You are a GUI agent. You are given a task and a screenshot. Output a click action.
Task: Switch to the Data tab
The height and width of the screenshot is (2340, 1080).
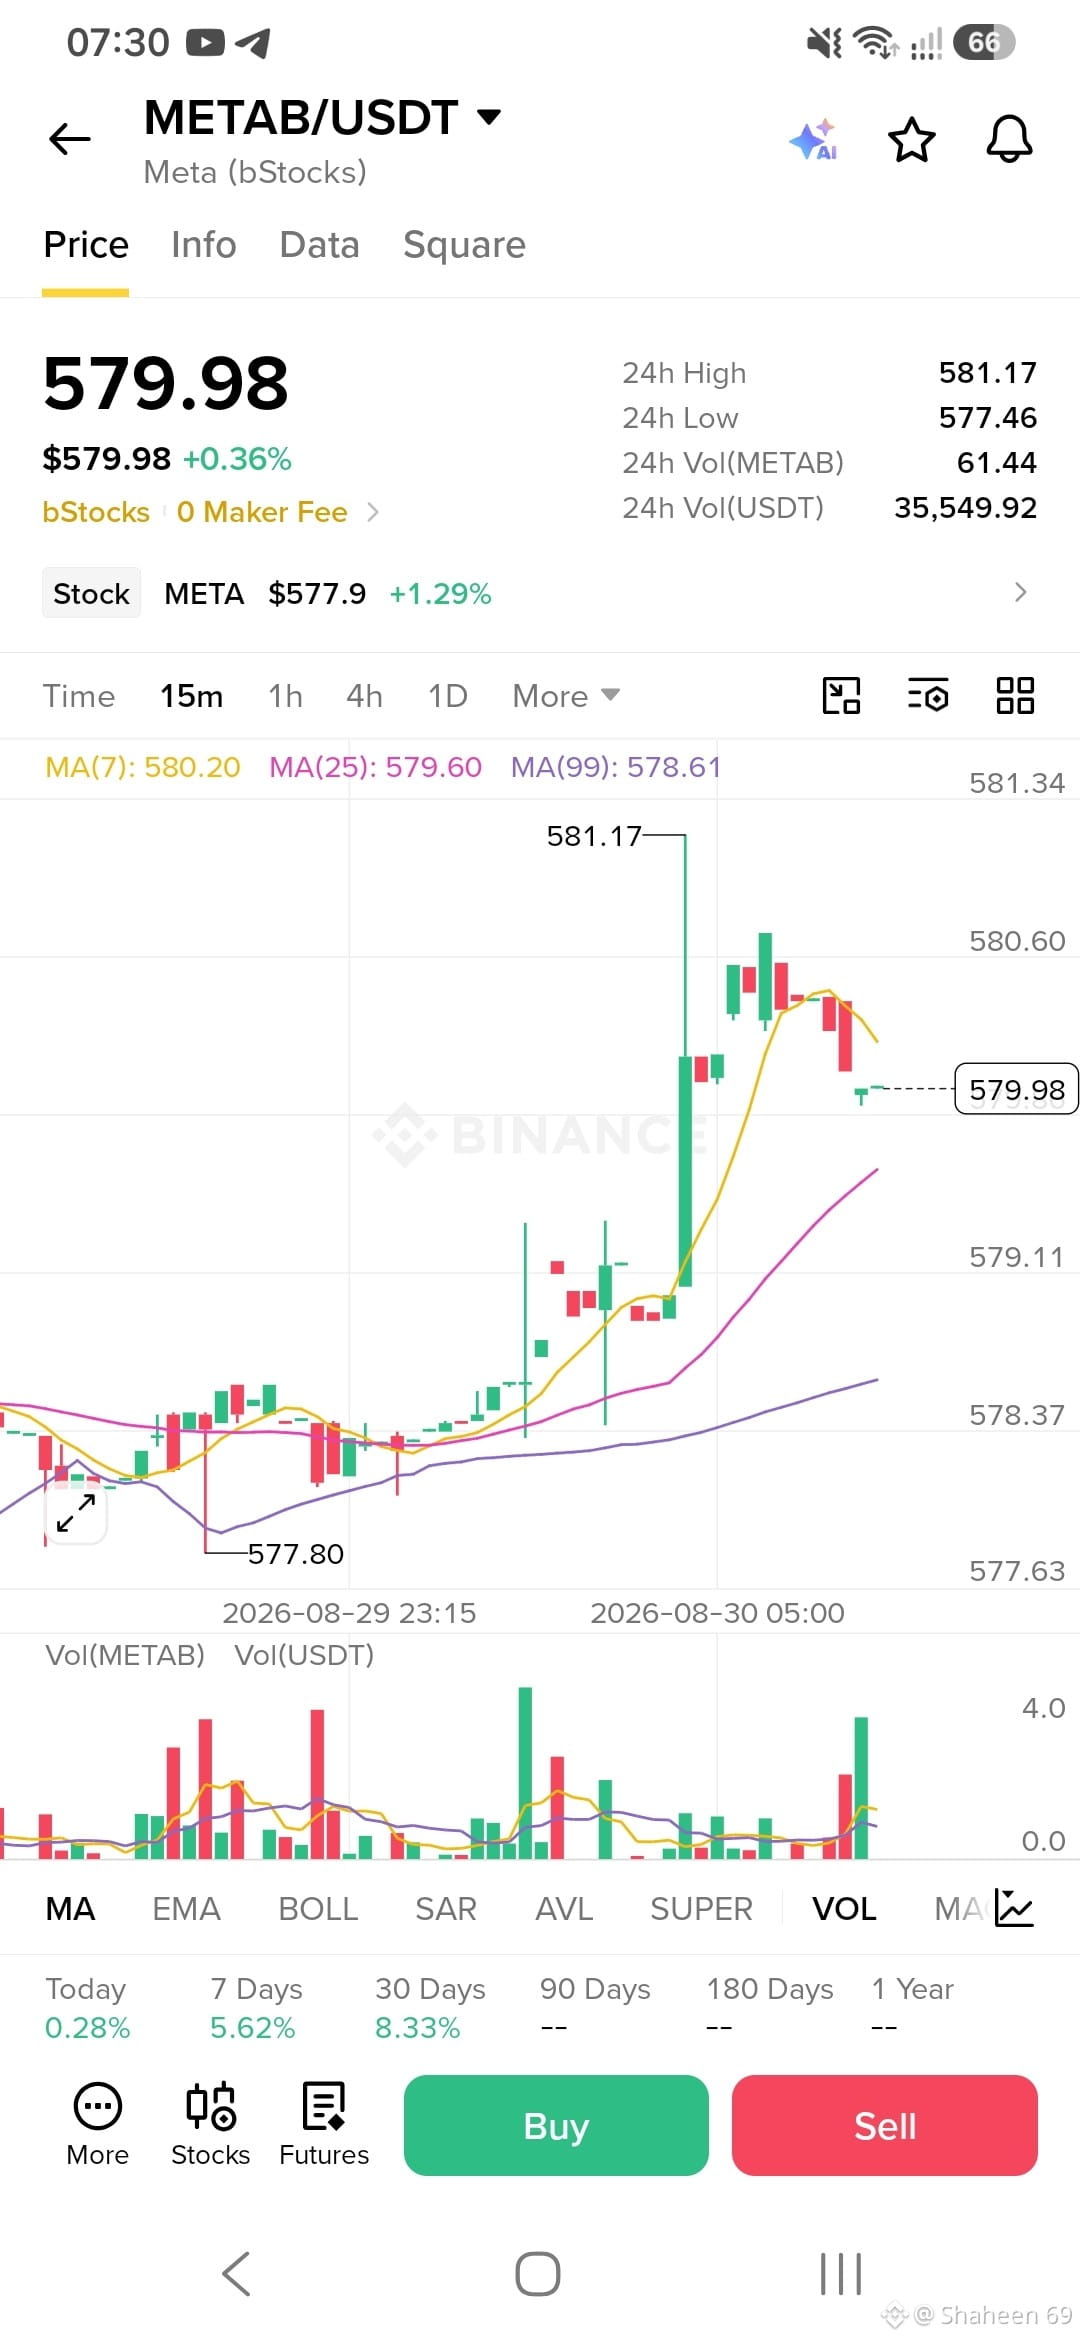[x=320, y=245]
